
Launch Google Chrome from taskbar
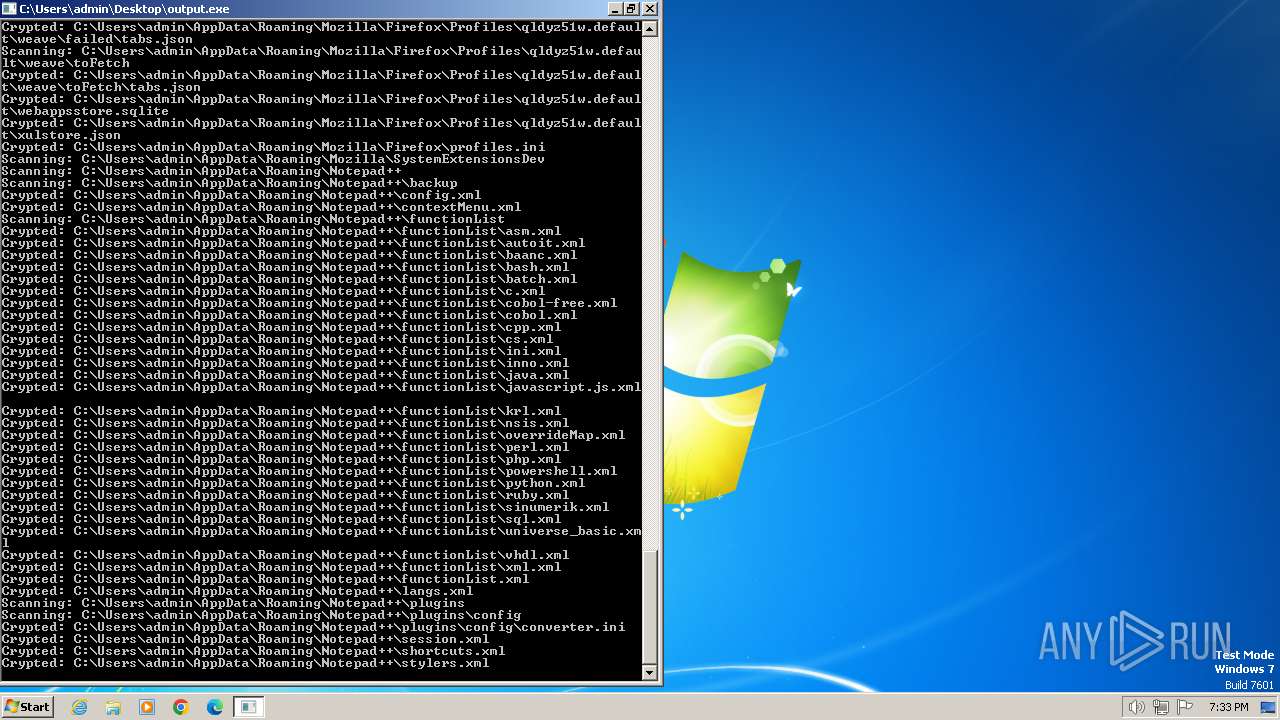point(181,707)
